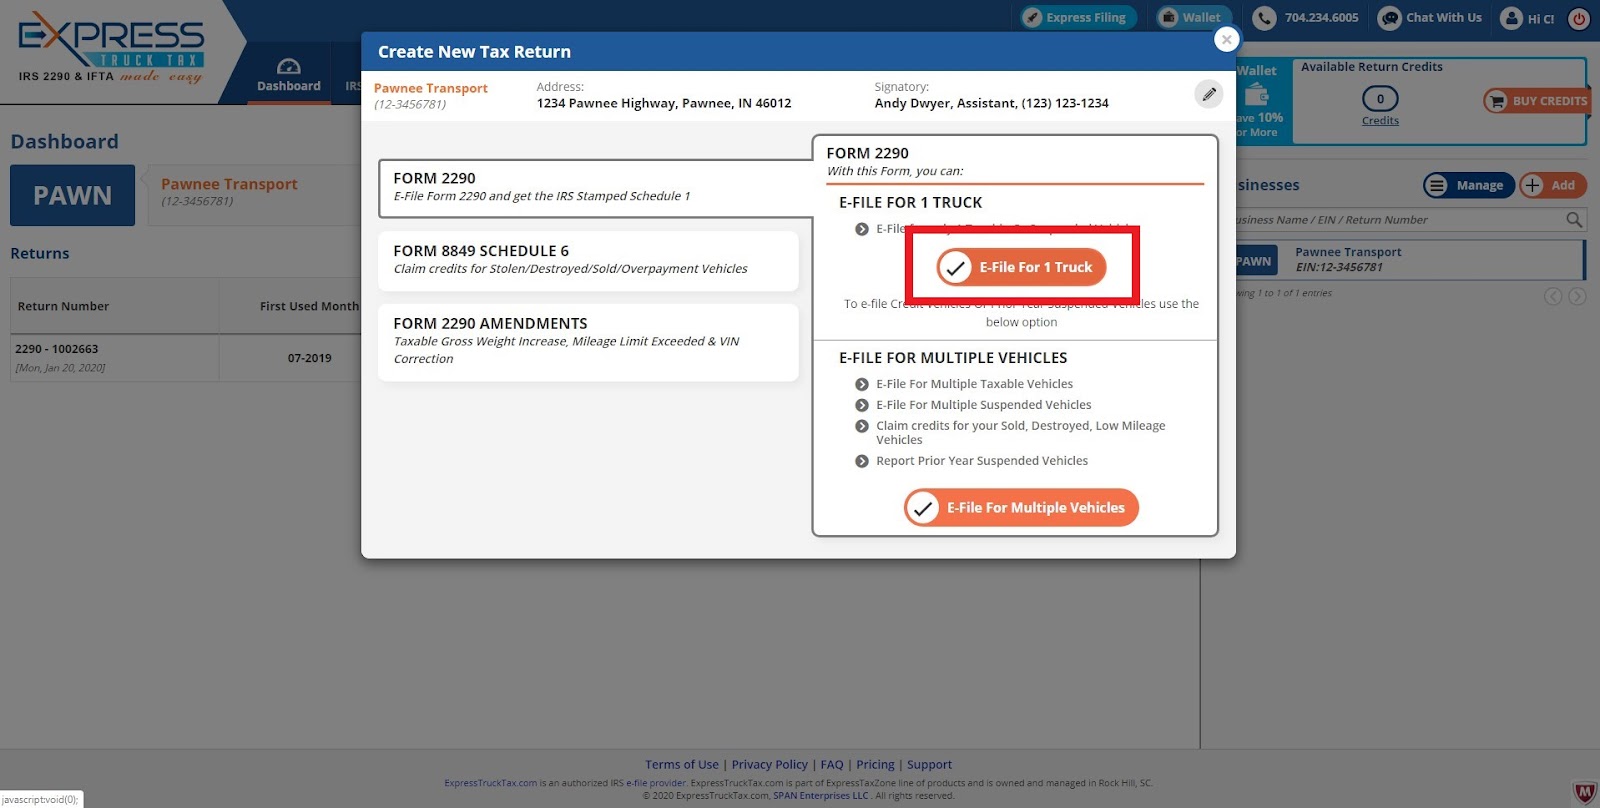Click the PAWN tile on the Dashboard
Image resolution: width=1600 pixels, height=808 pixels.
[72, 195]
